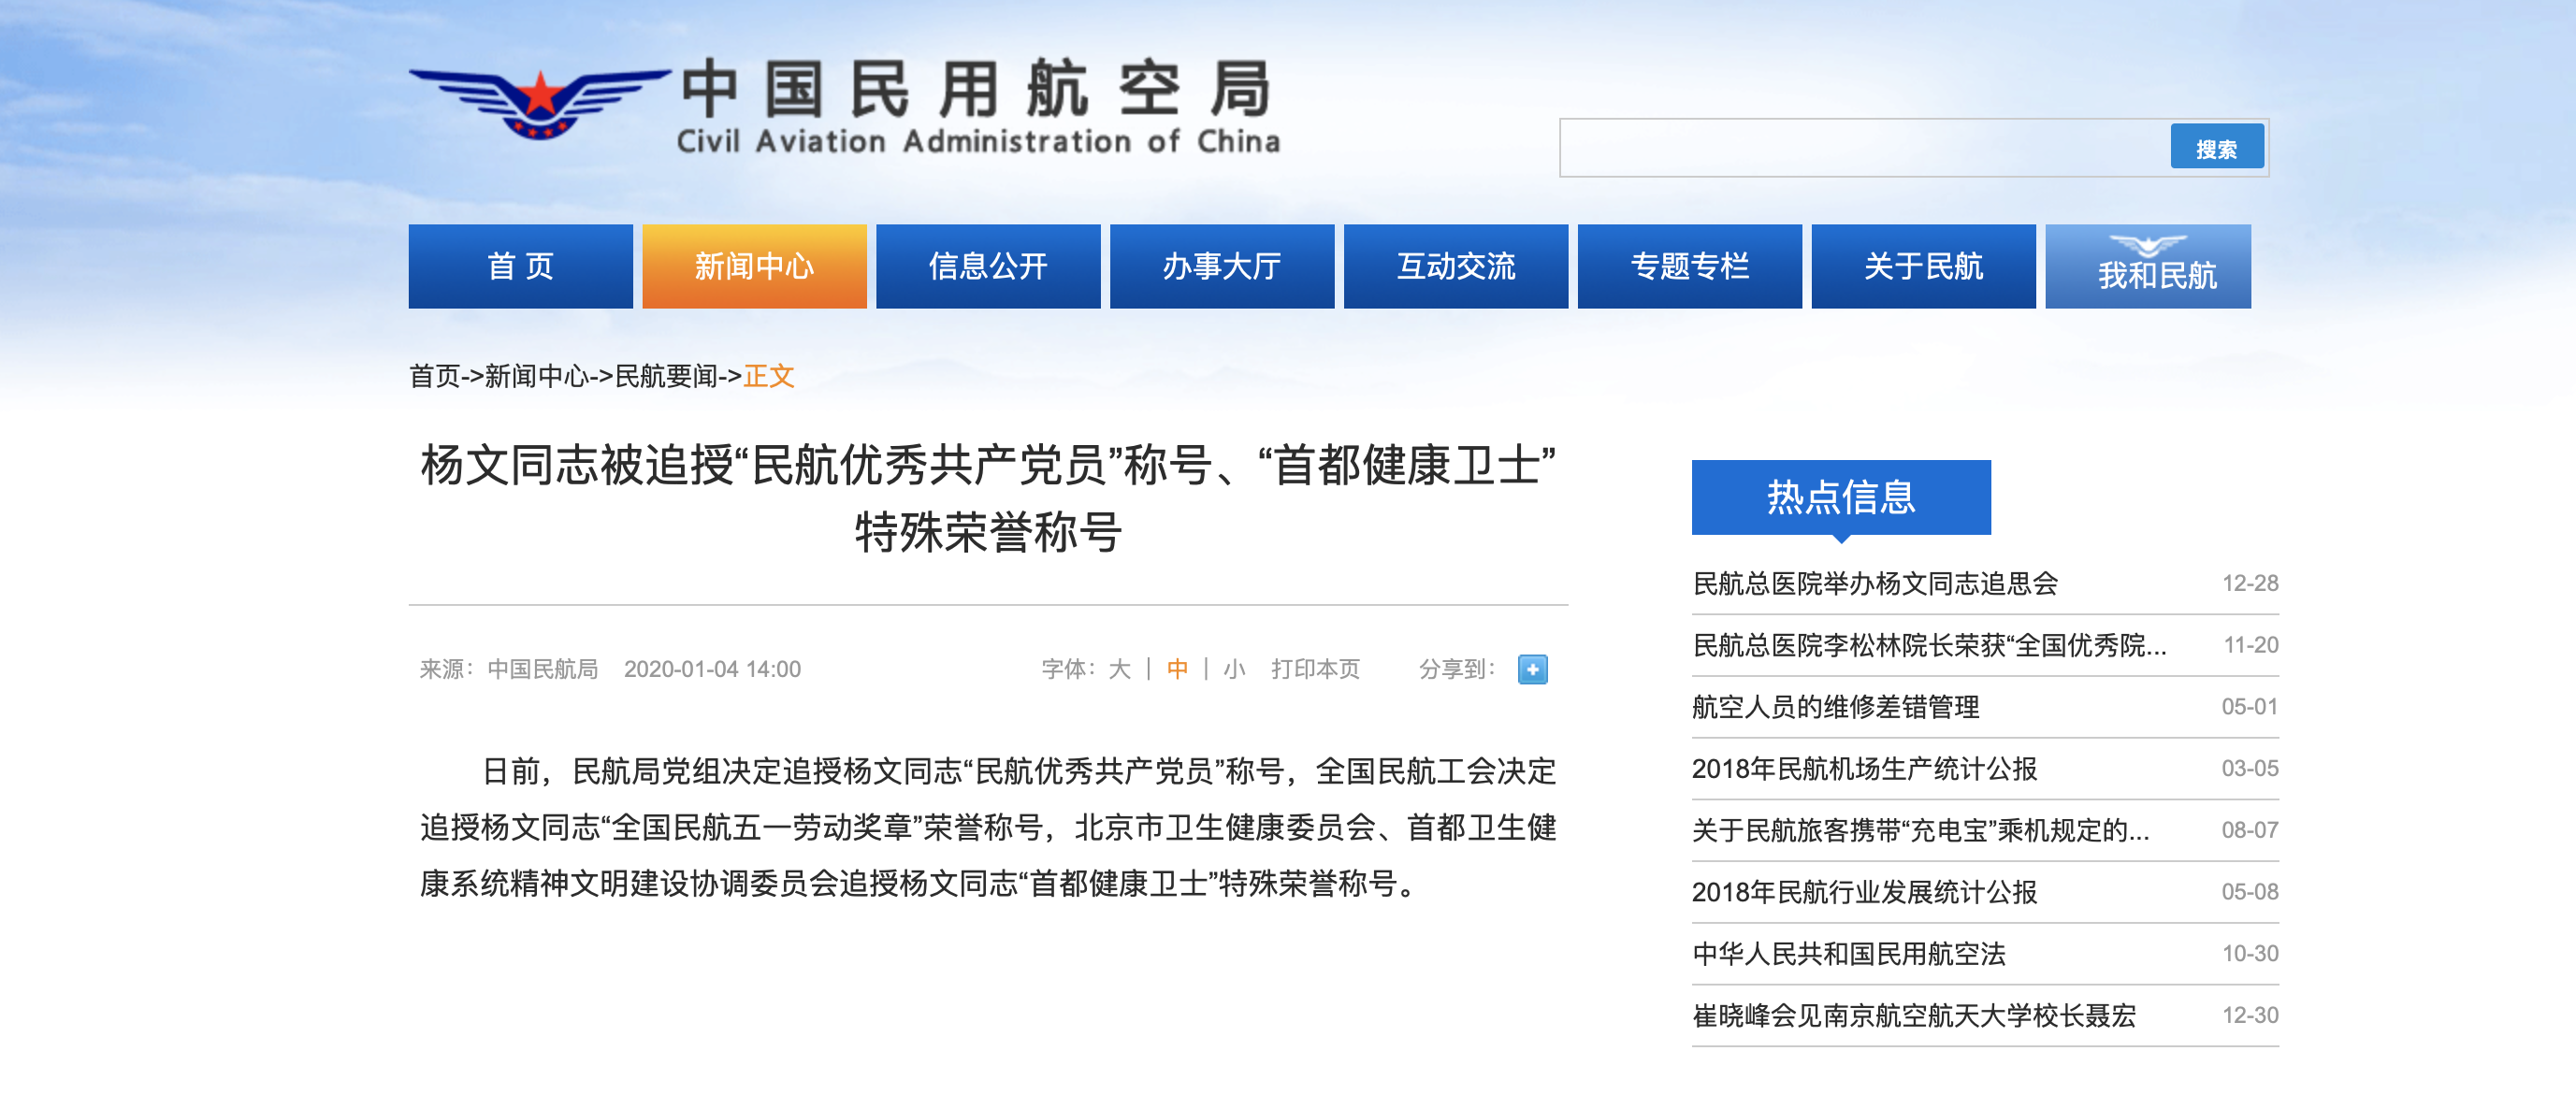Open the blue share plus icon
This screenshot has width=2576, height=1094.
coord(1531,669)
